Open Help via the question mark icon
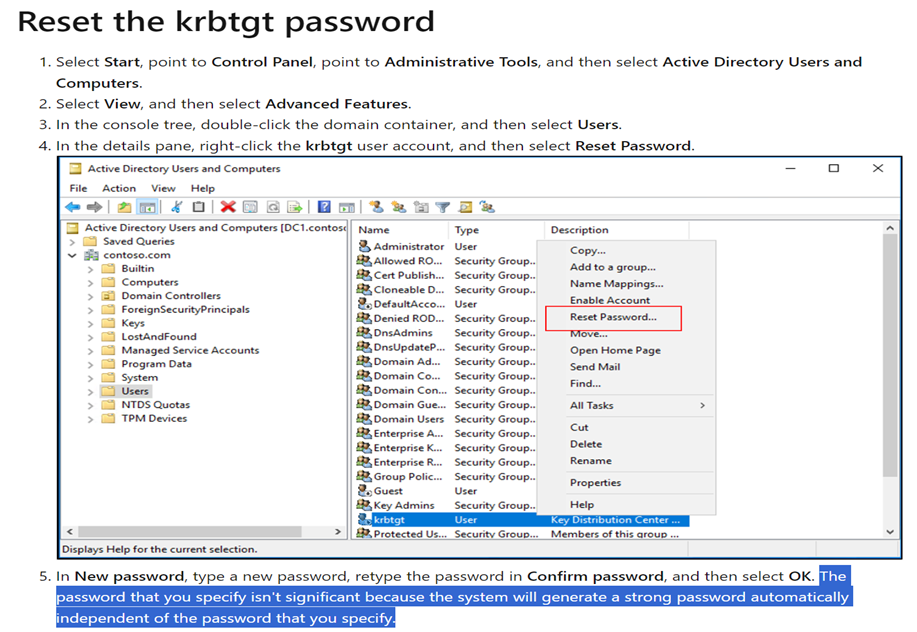This screenshot has width=917, height=632. click(x=325, y=206)
